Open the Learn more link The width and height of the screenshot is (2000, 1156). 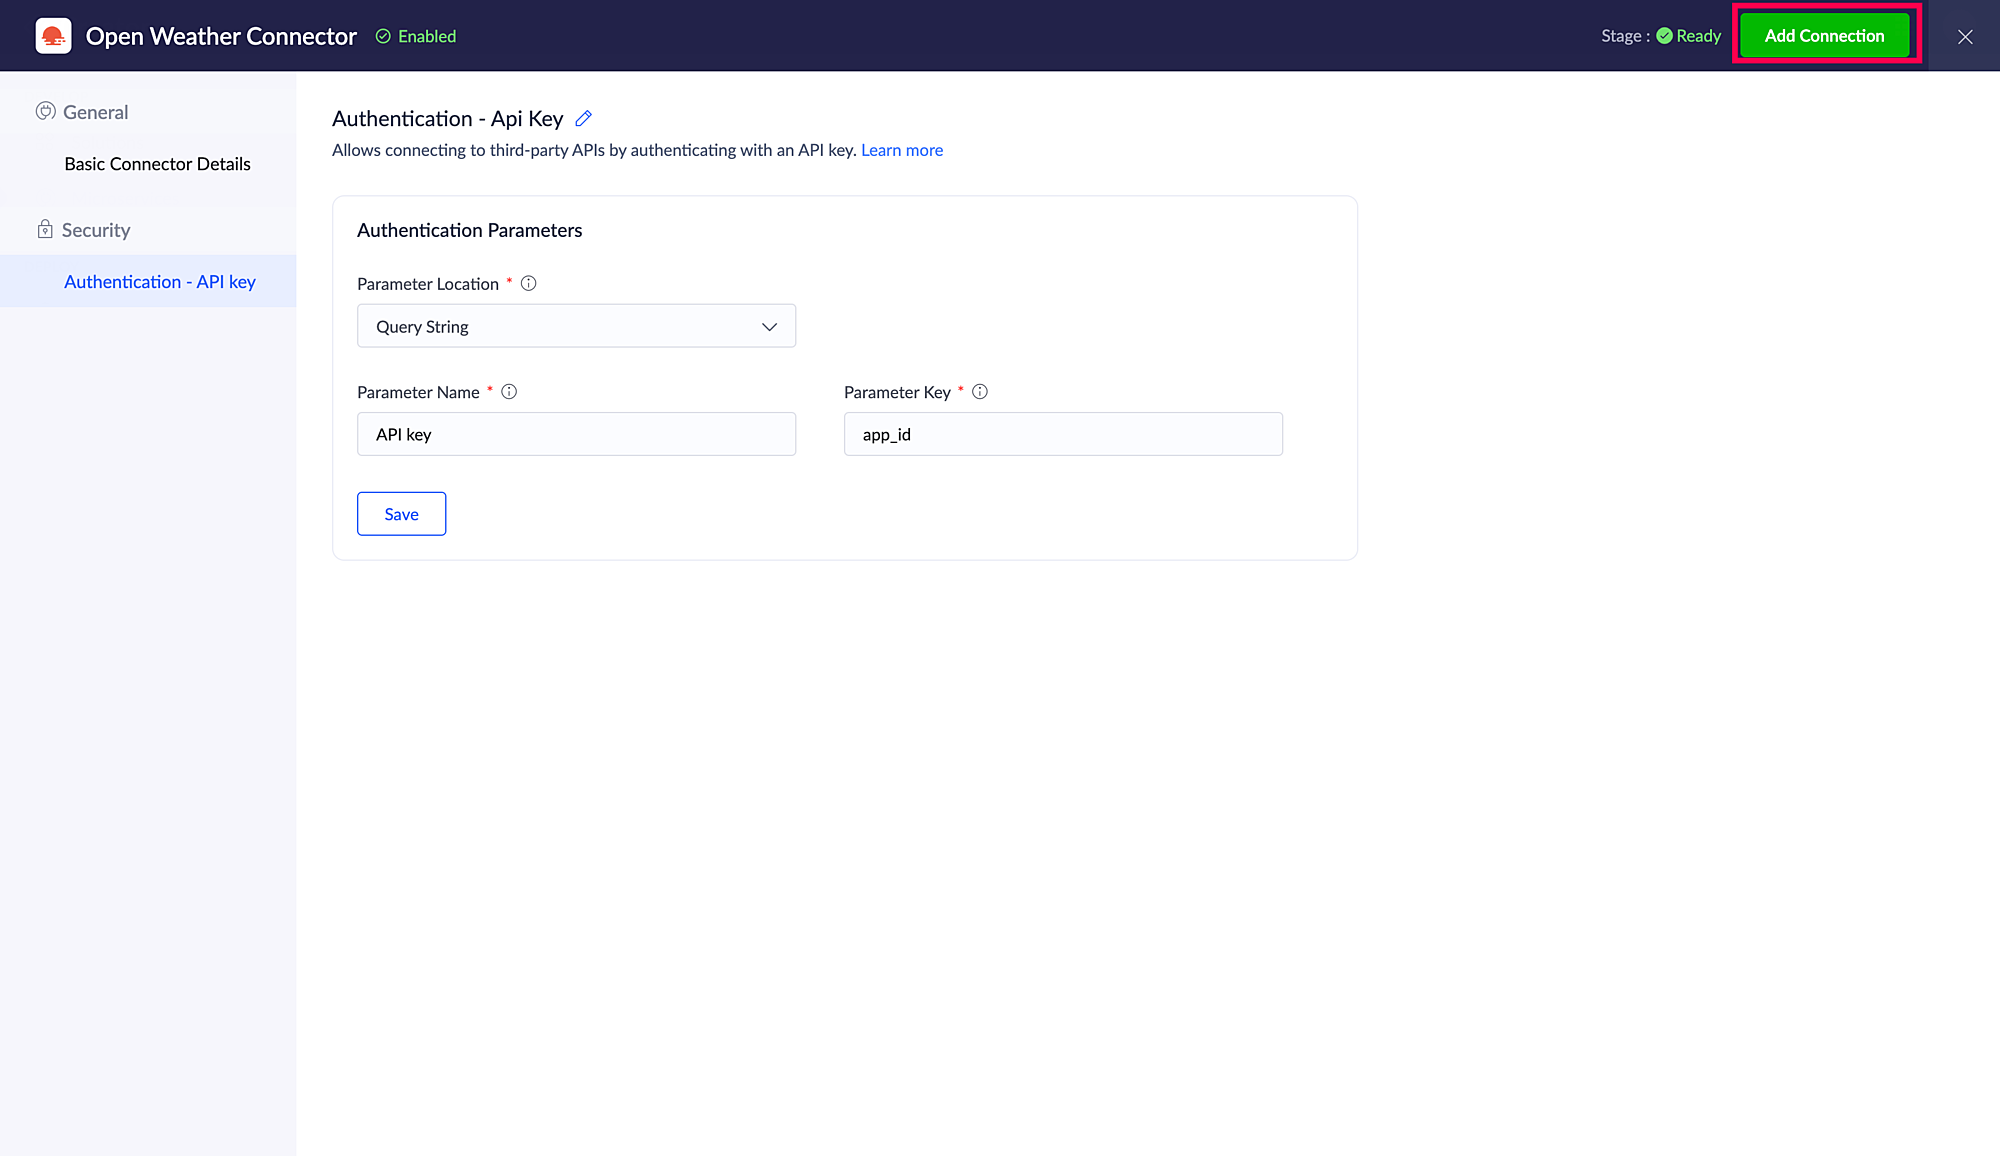901,150
